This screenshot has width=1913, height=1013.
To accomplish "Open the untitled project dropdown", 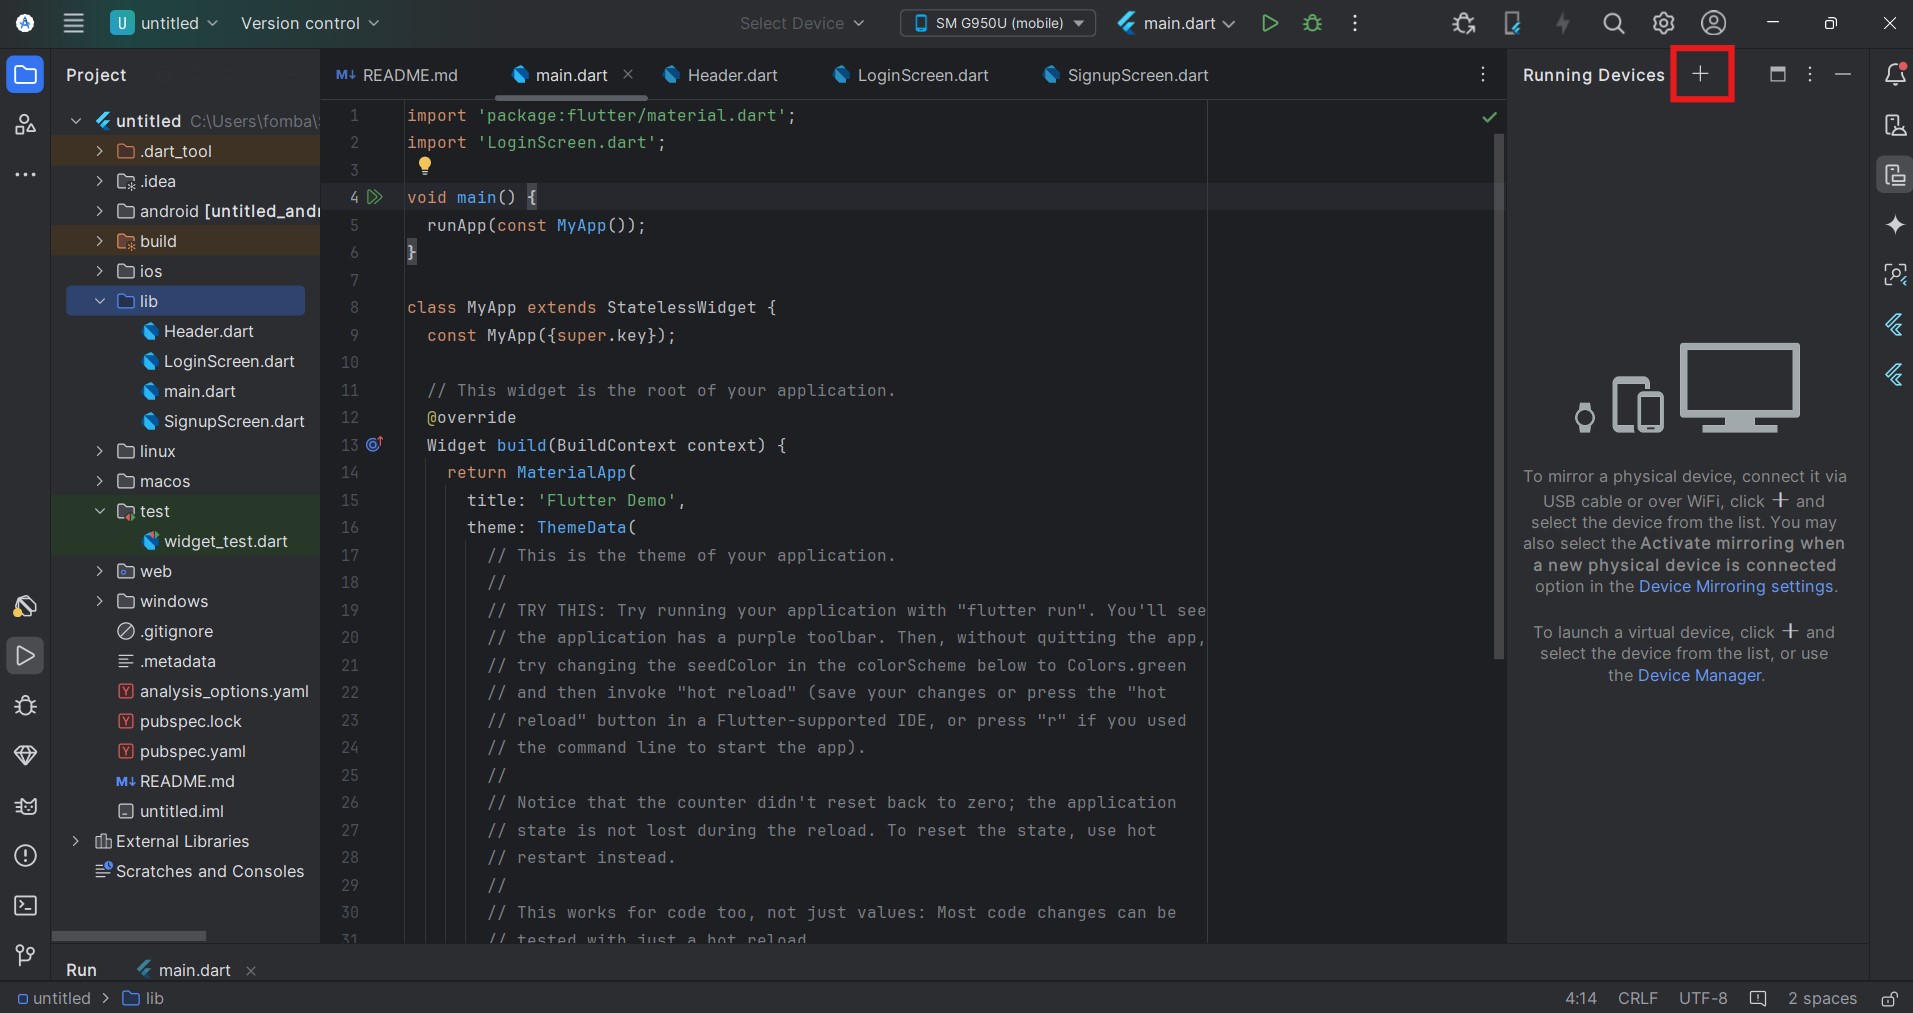I will pyautogui.click(x=164, y=23).
